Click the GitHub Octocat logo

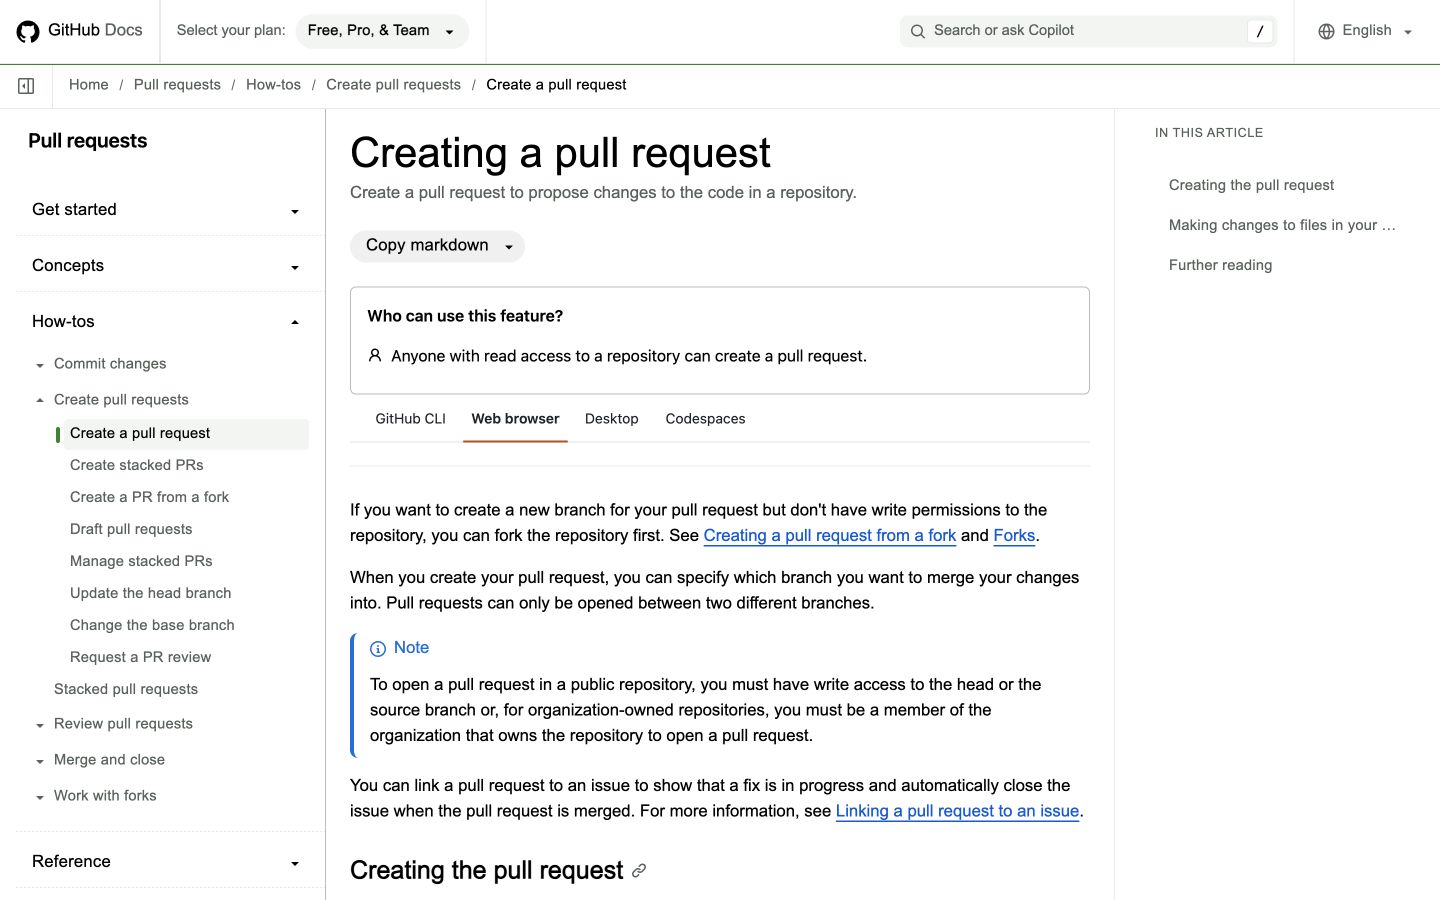coord(28,31)
